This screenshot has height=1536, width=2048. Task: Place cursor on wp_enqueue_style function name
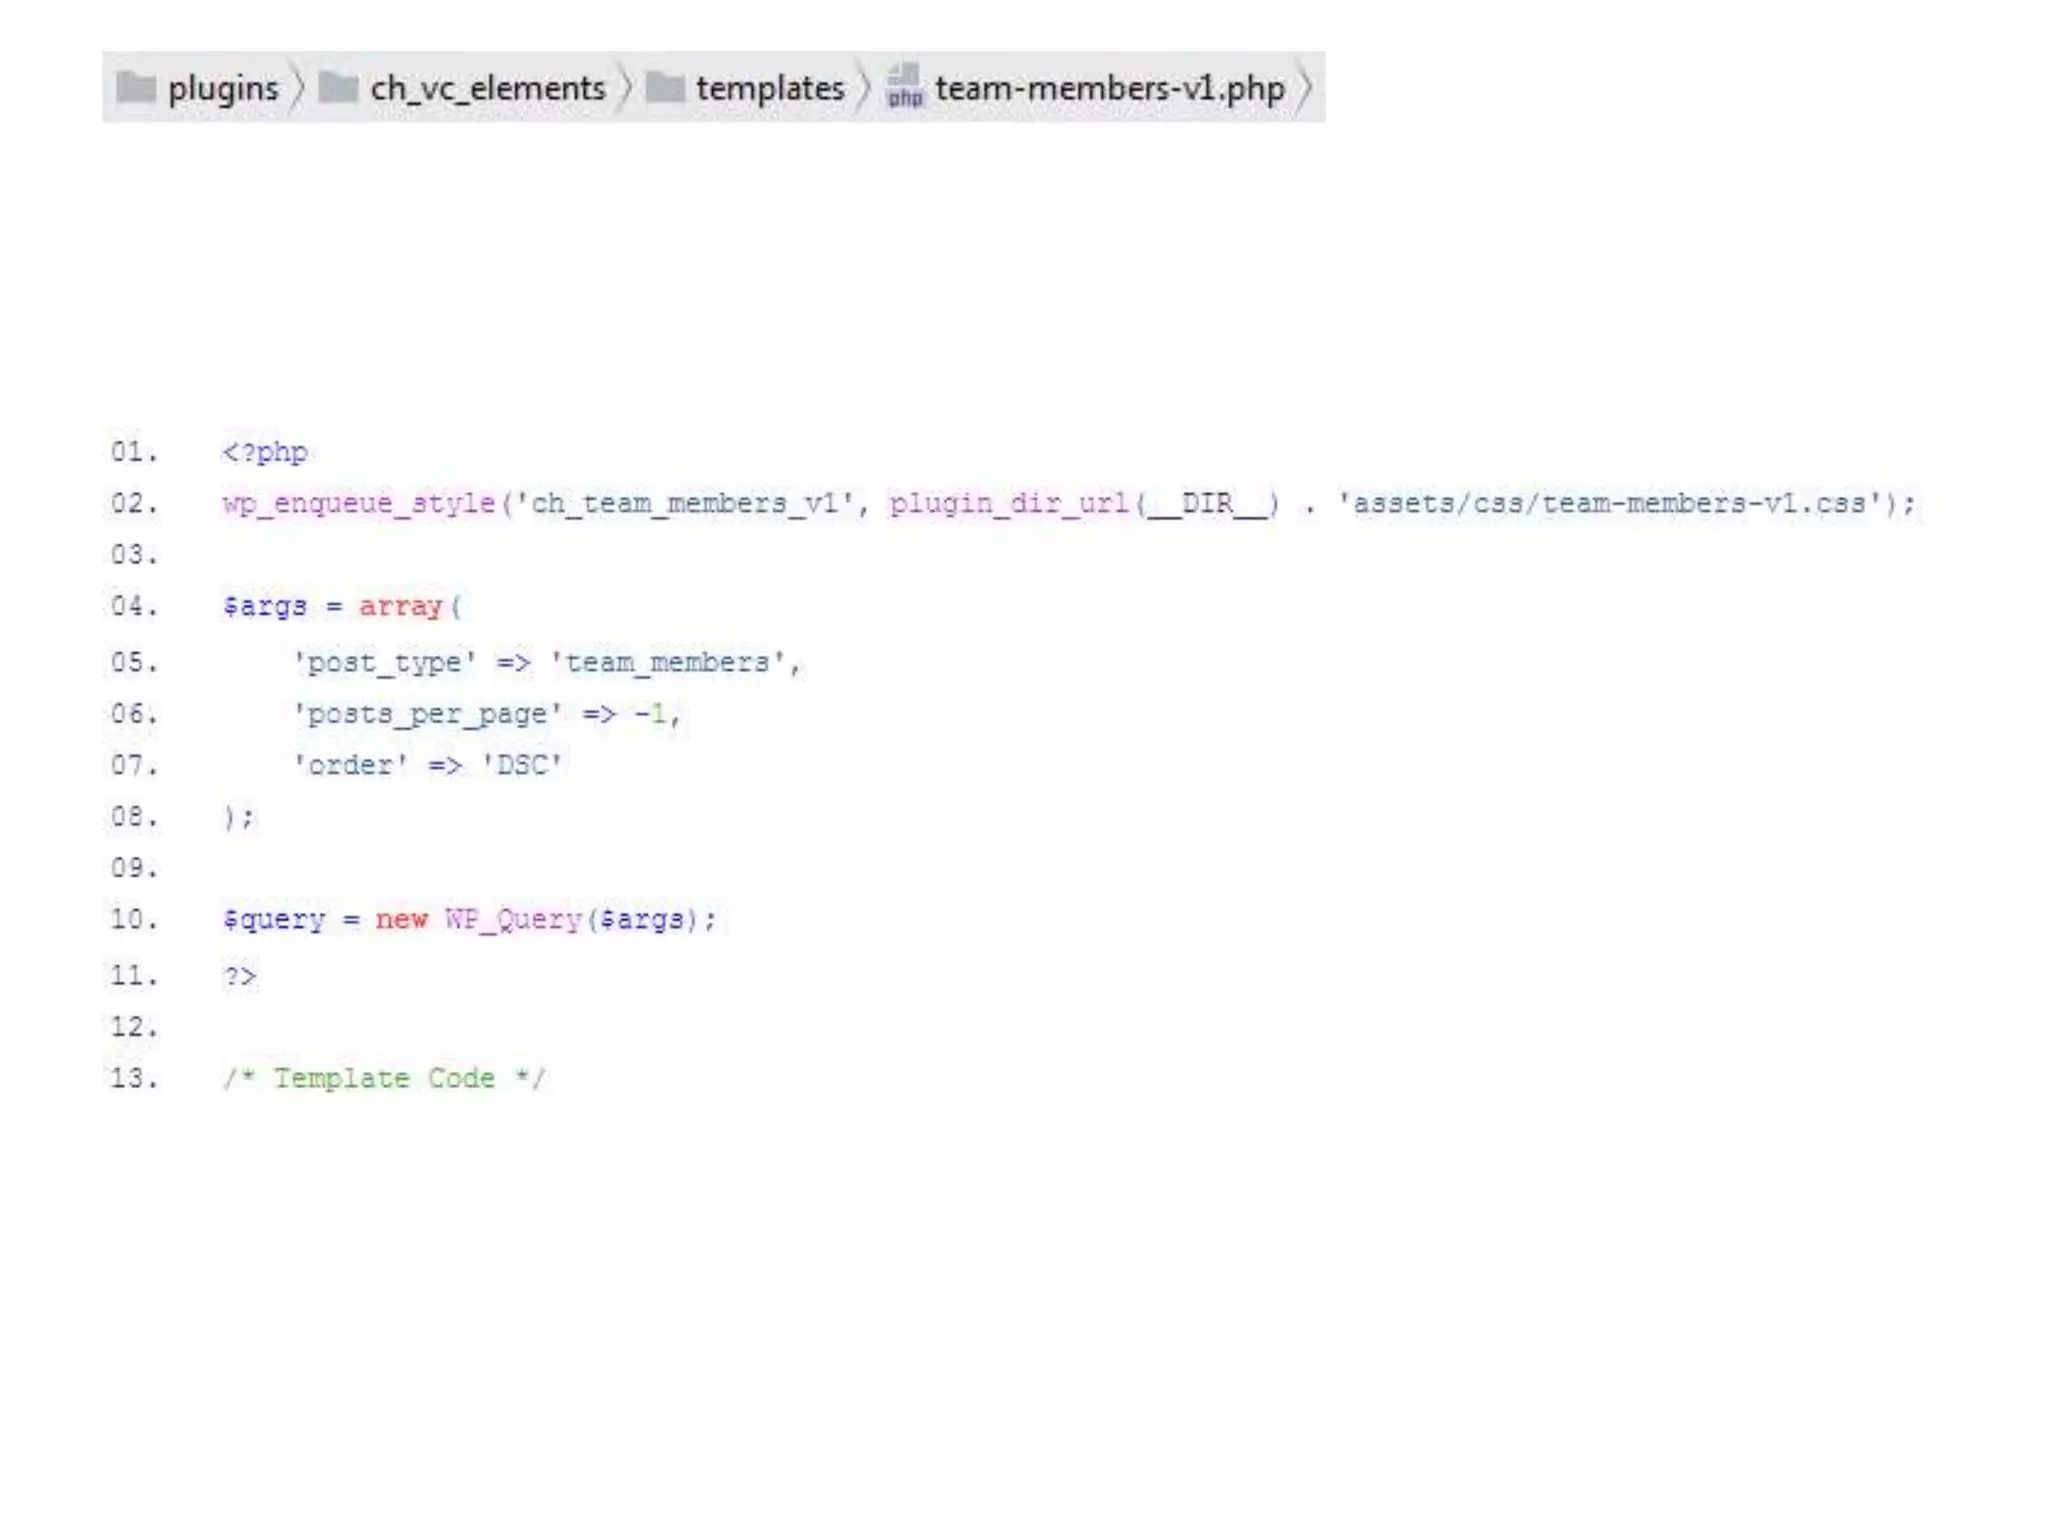coord(359,503)
